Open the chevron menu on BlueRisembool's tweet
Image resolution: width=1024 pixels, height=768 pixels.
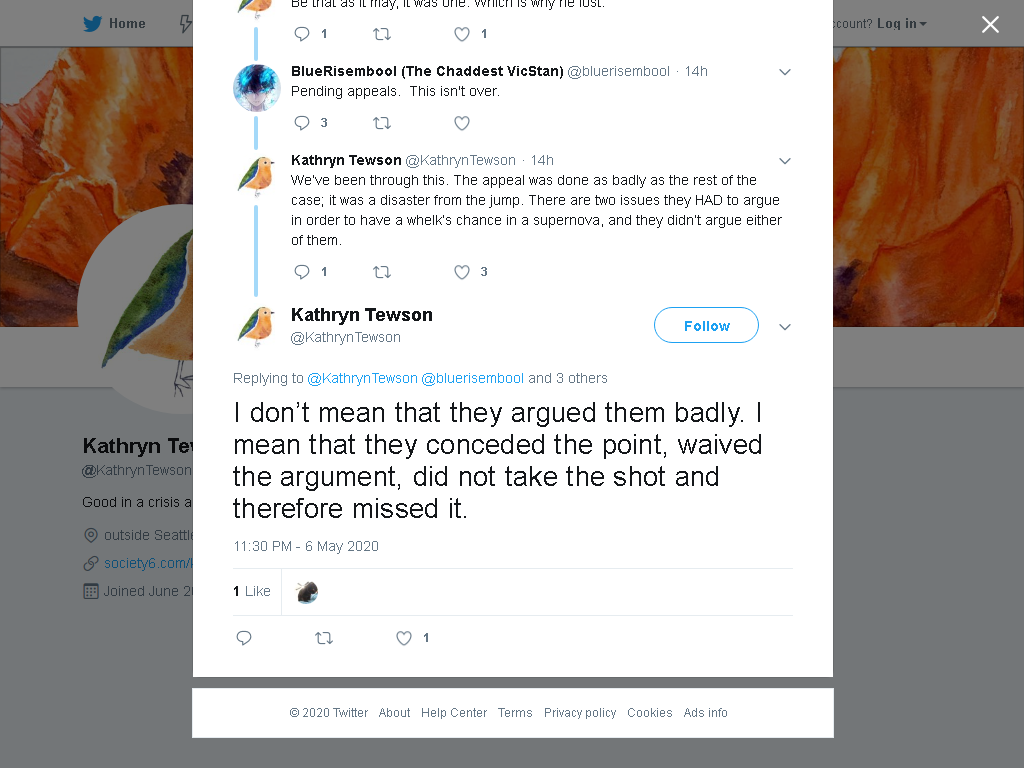[x=785, y=72]
